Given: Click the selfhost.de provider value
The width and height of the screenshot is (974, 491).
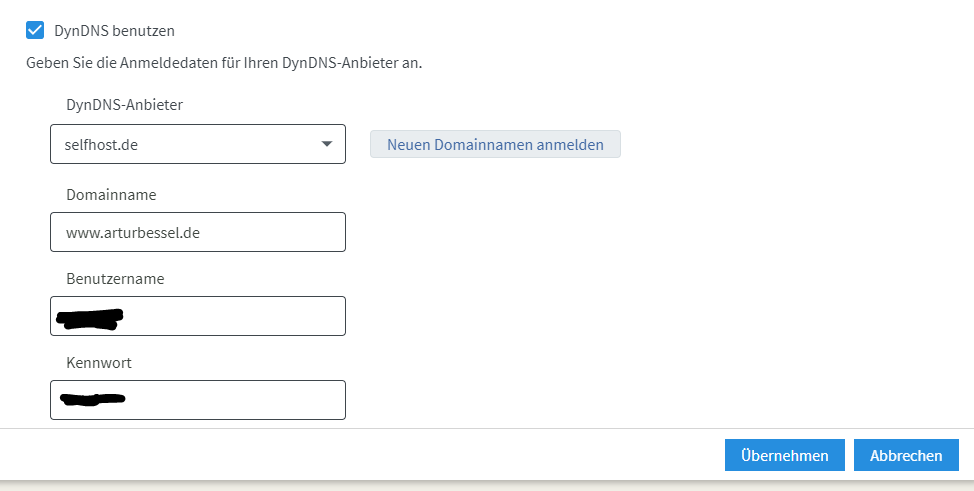Looking at the screenshot, I should [x=101, y=144].
